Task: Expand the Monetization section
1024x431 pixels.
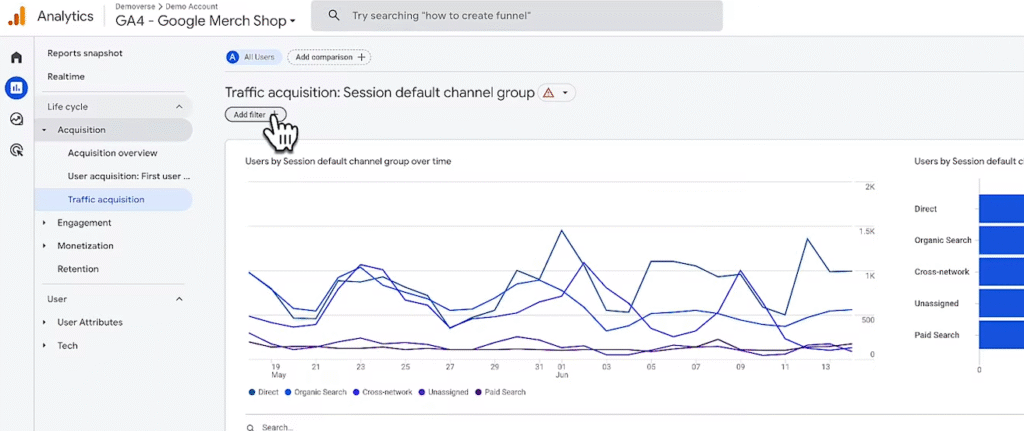Action: tap(44, 246)
